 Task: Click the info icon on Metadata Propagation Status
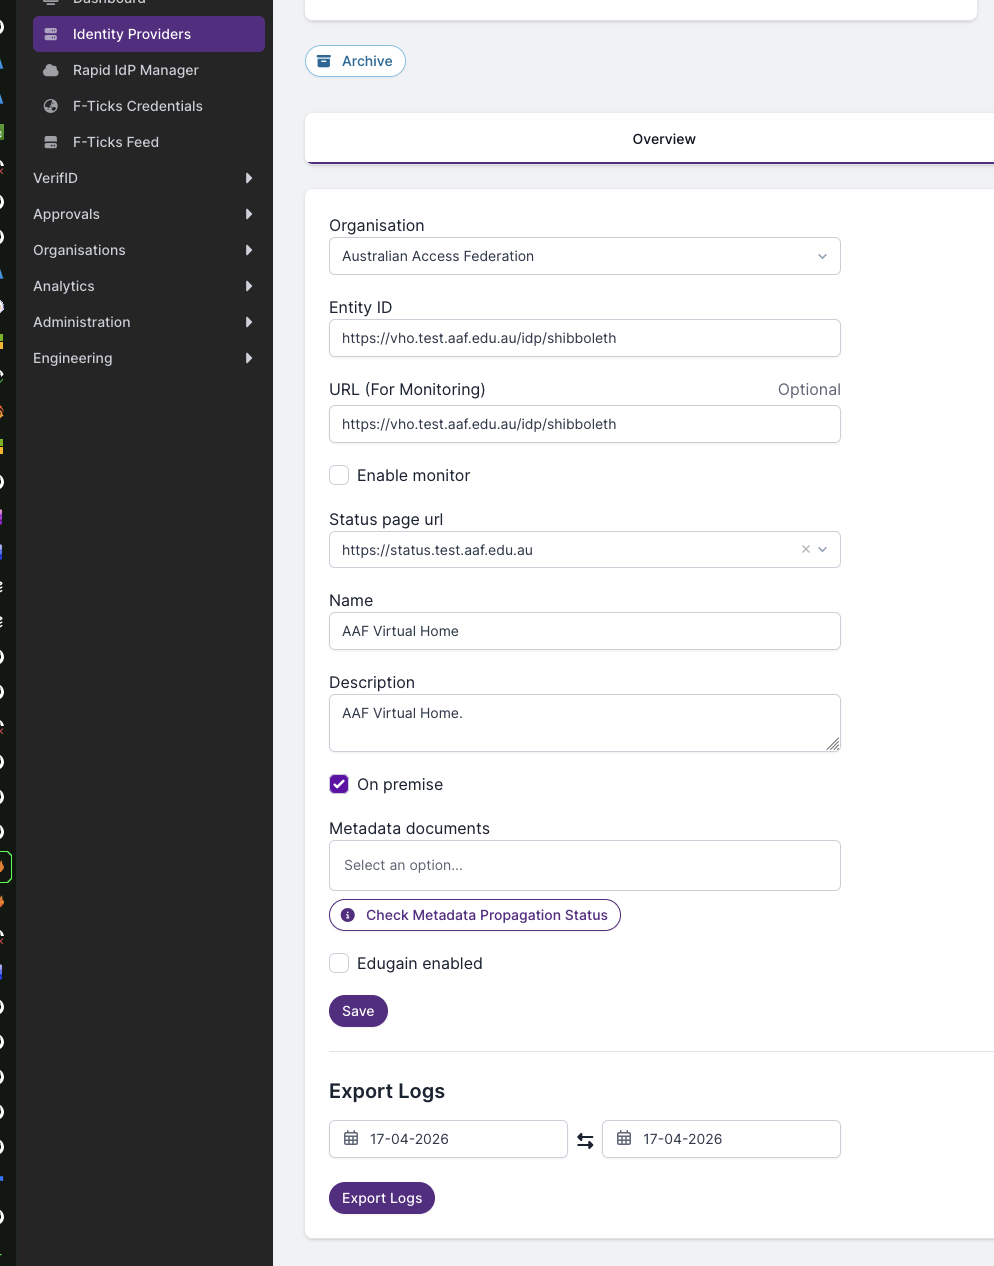[x=348, y=914]
